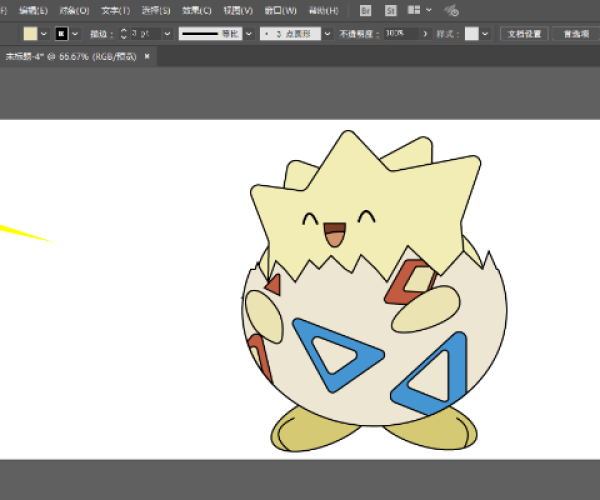Expand the fill color dropdown arrow
The width and height of the screenshot is (600, 500).
pos(44,33)
